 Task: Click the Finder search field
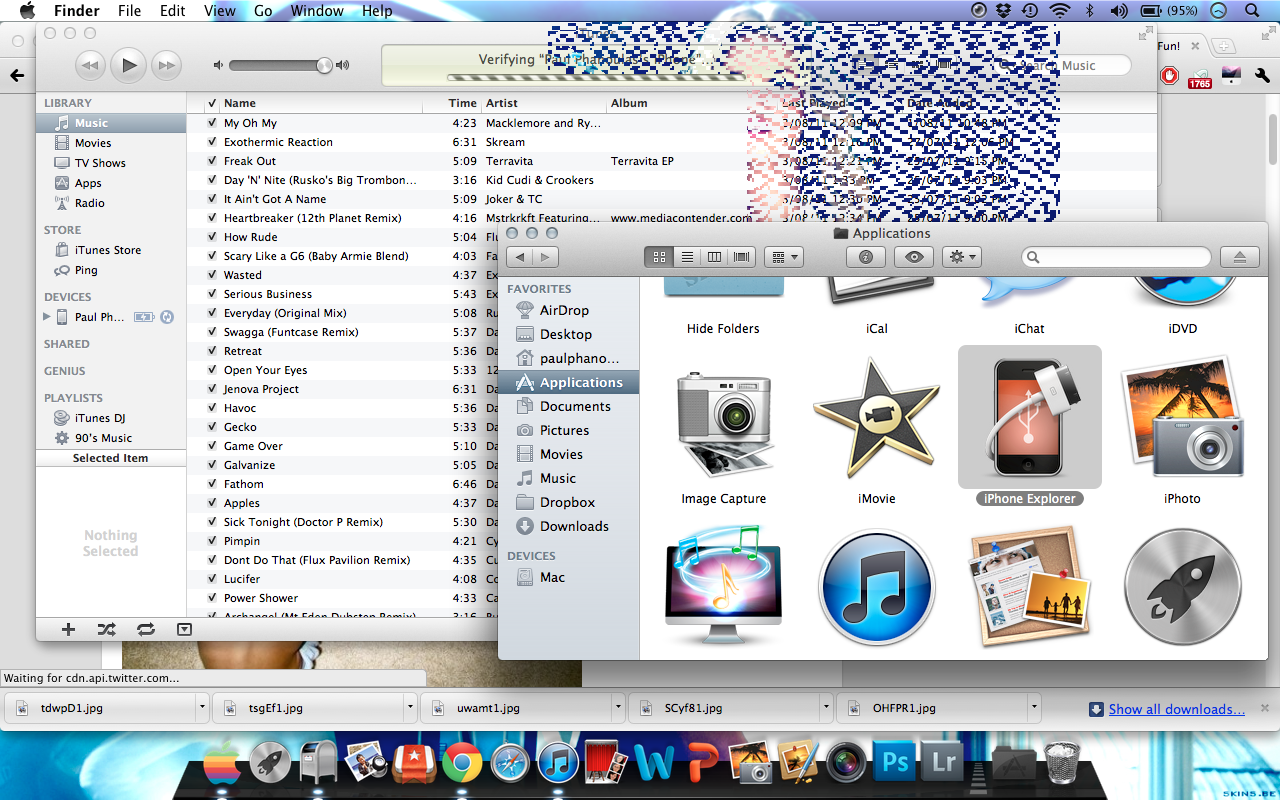(1116, 257)
